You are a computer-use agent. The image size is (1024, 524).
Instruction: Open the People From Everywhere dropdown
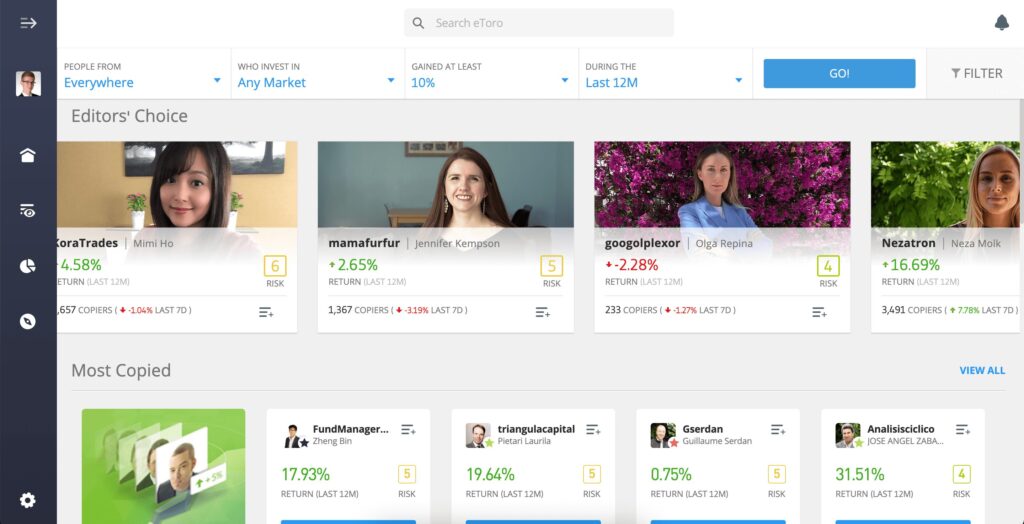click(x=144, y=74)
